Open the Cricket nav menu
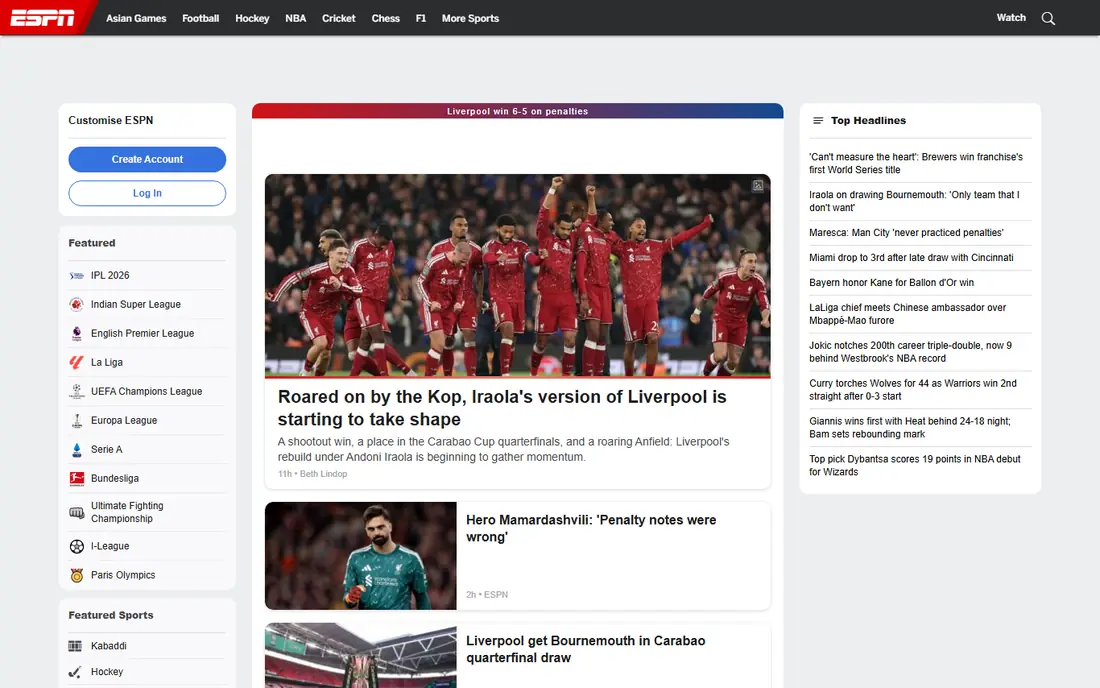1100x688 pixels. coord(339,18)
